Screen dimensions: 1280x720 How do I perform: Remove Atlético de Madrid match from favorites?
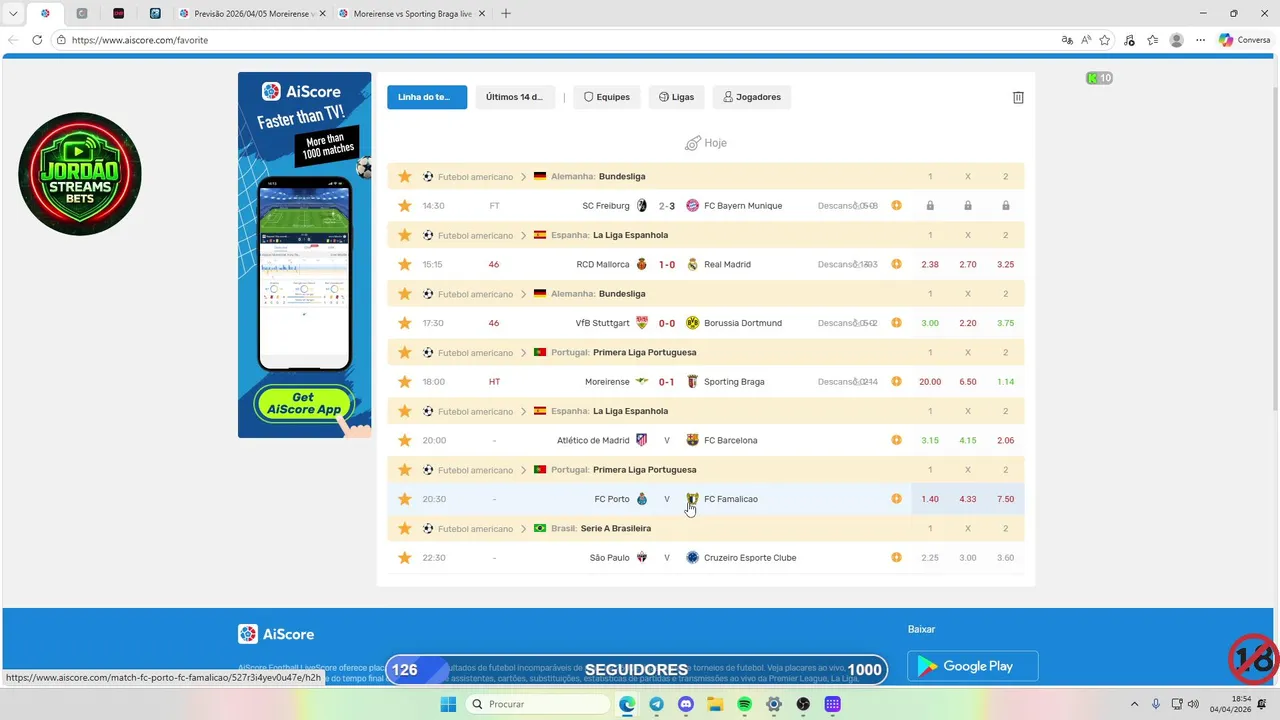(405, 440)
